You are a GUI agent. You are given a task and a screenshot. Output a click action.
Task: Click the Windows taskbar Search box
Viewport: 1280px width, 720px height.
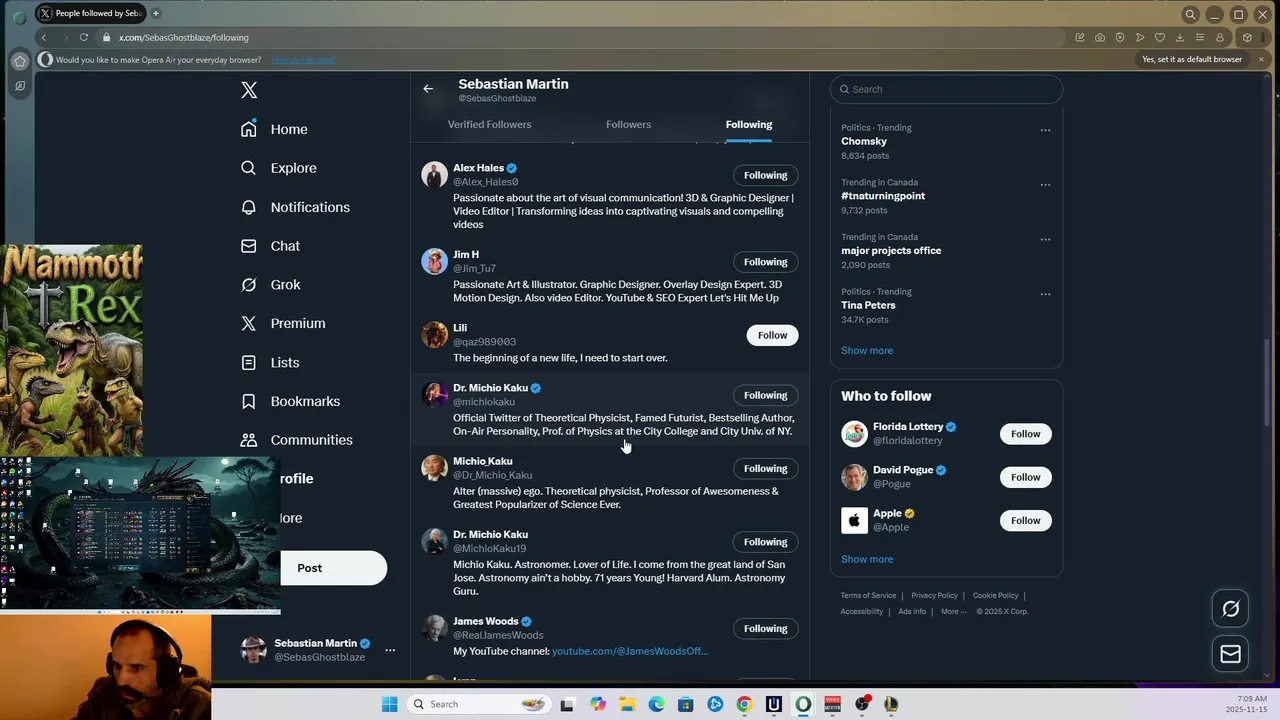click(x=480, y=704)
